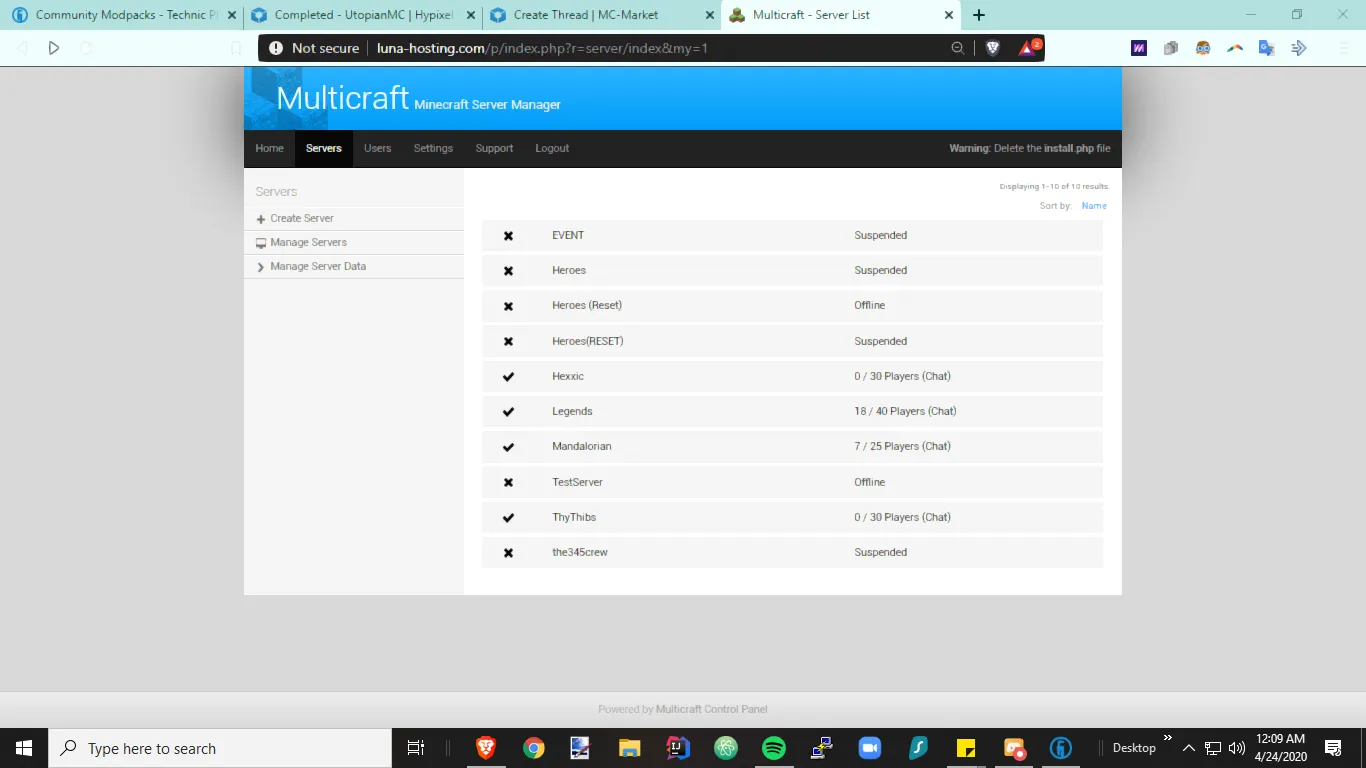Screen dimensions: 1366x768
Task: Open IntelliJ IDEA from the taskbar
Action: [678, 748]
